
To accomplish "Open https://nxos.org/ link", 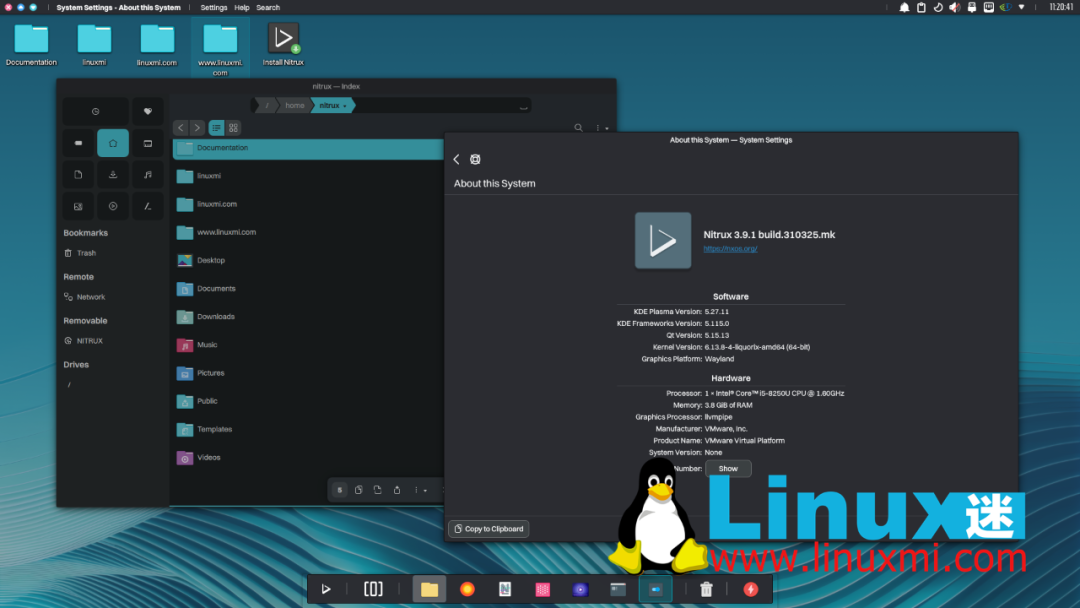I will click(x=730, y=249).
